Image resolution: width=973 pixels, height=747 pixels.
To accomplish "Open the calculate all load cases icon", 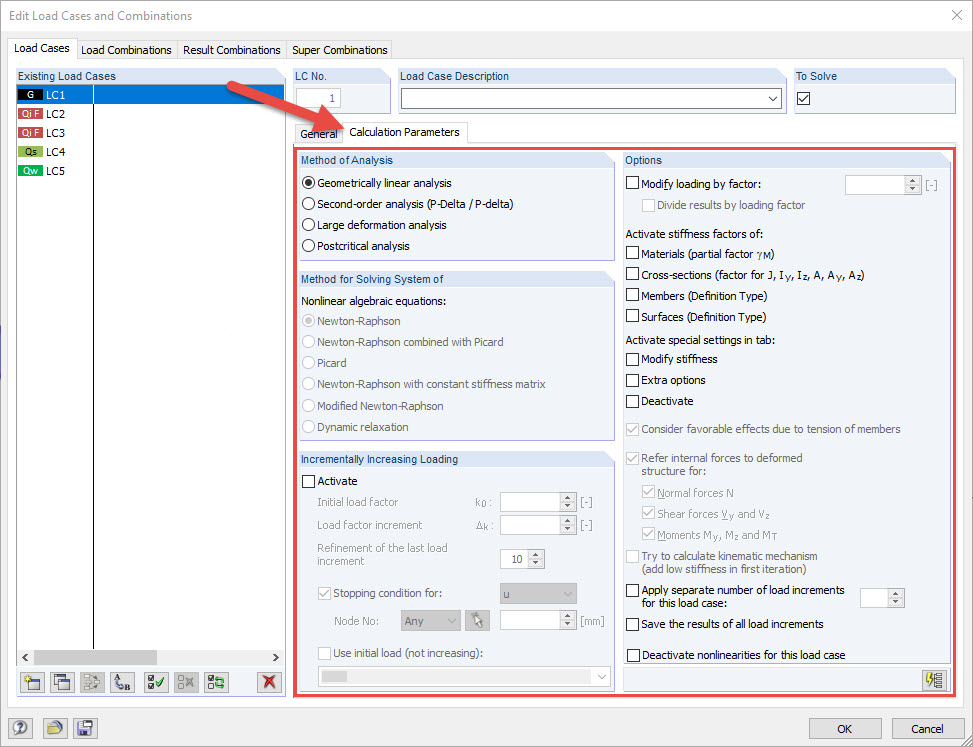I will click(x=934, y=680).
